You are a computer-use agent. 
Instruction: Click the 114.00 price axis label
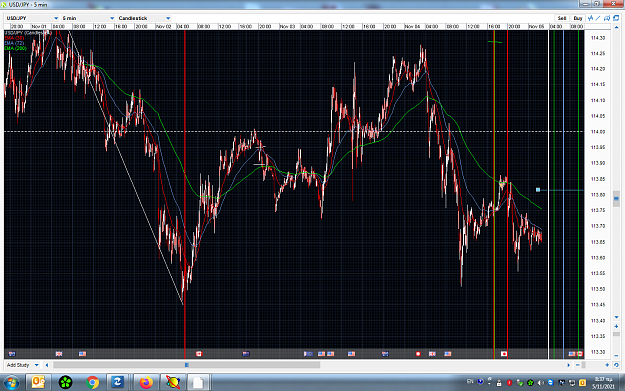[x=598, y=132]
